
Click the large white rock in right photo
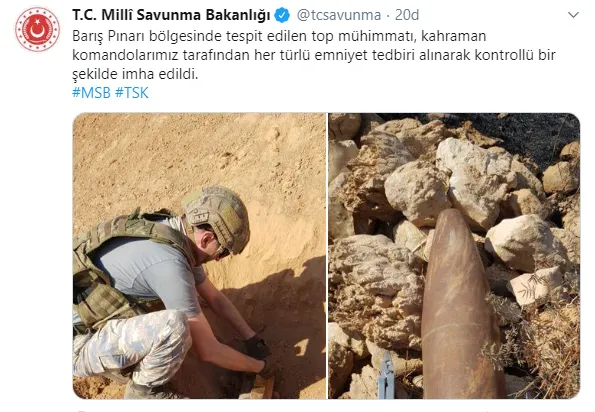tap(476, 178)
